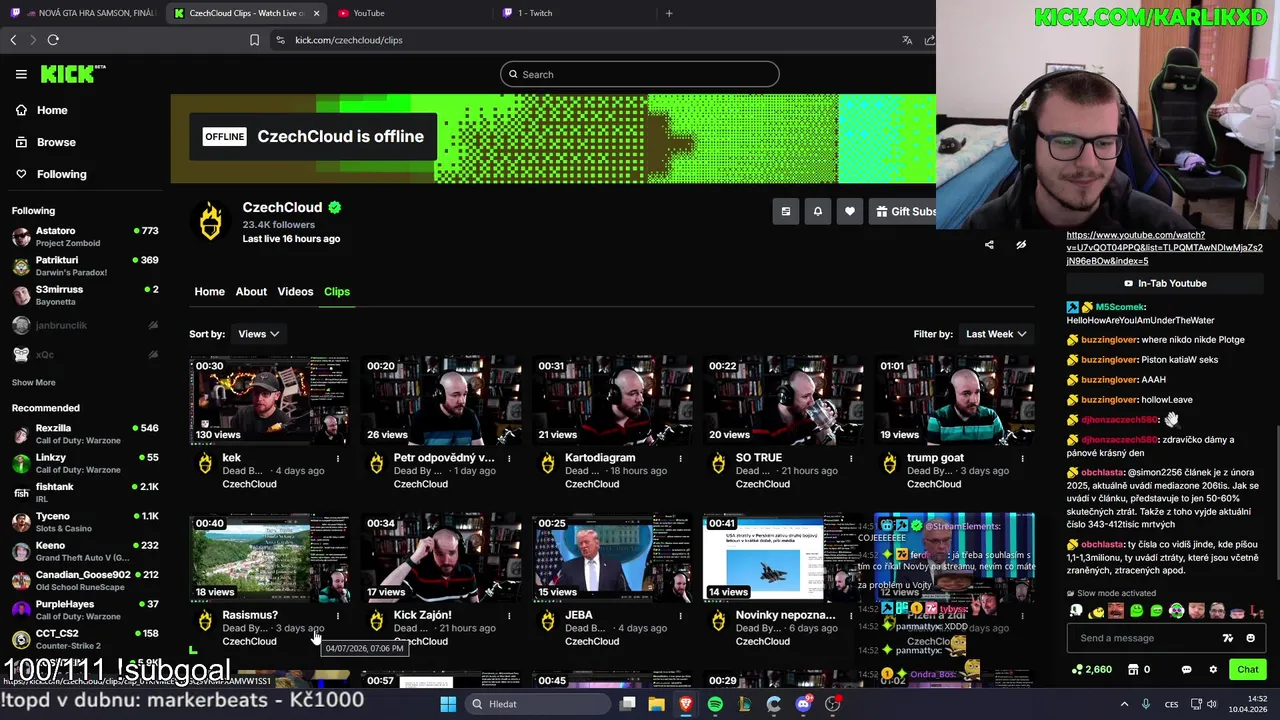
Task: Click the 2,660 channel points balance
Action: [1091, 669]
